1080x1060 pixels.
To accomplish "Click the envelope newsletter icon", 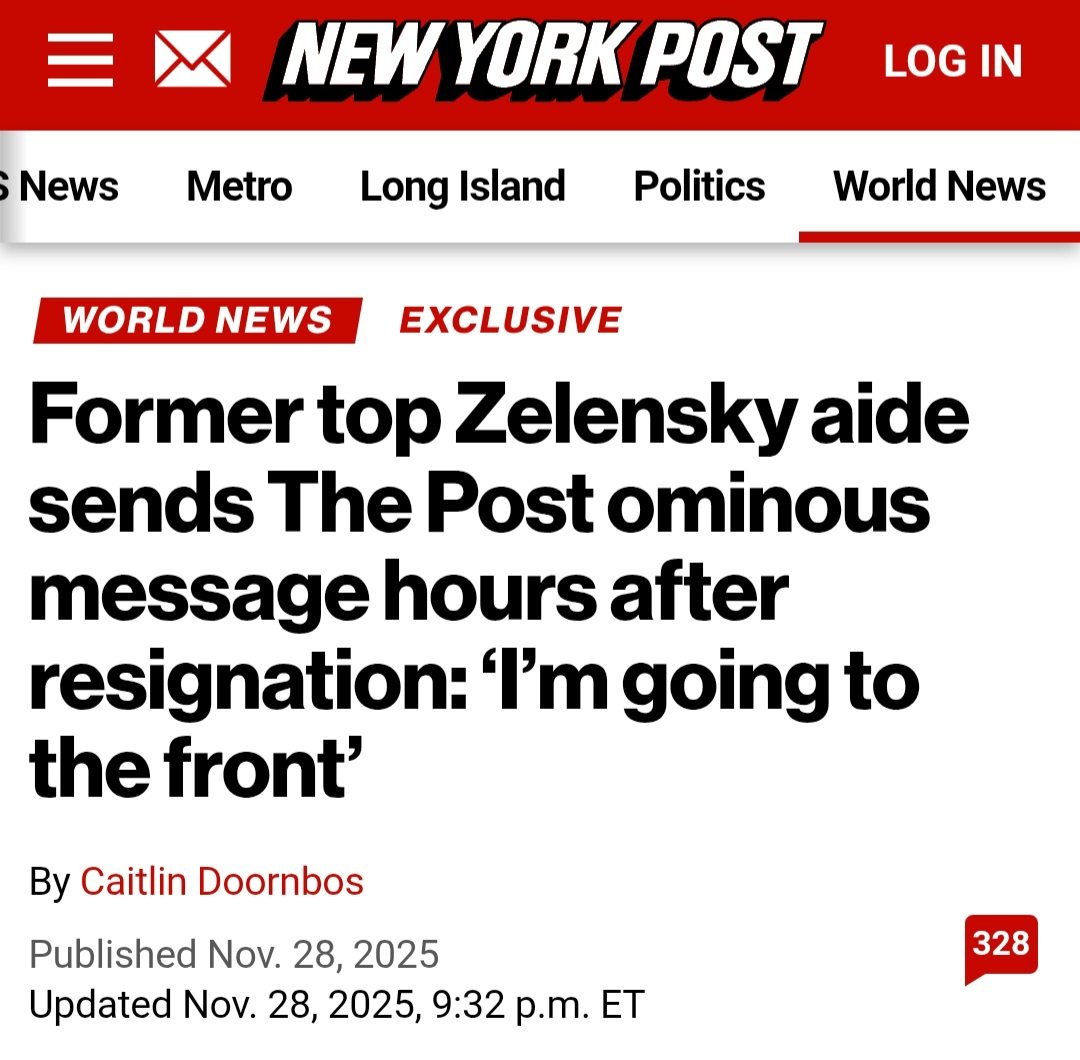I will (x=193, y=60).
